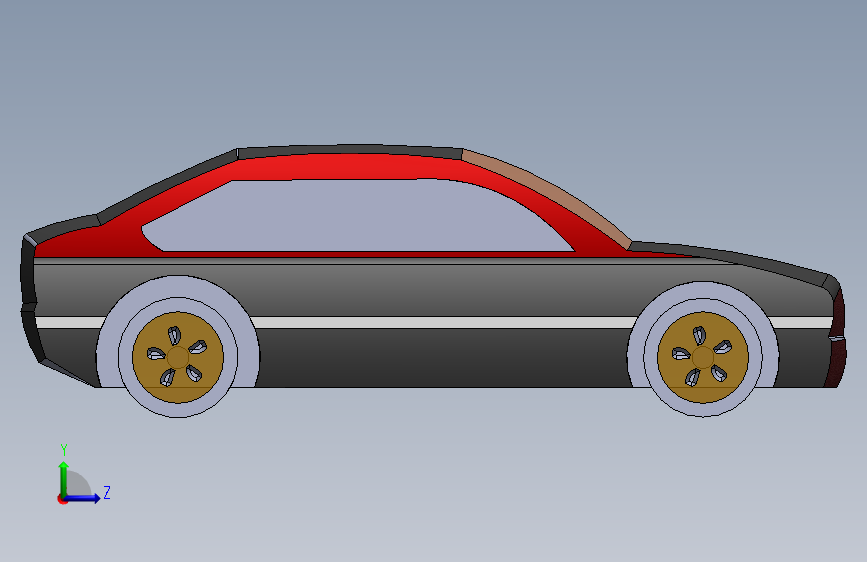Click the blue Z axis arrow of the triad
Viewport: 867px width, 562px height.
coord(83,498)
